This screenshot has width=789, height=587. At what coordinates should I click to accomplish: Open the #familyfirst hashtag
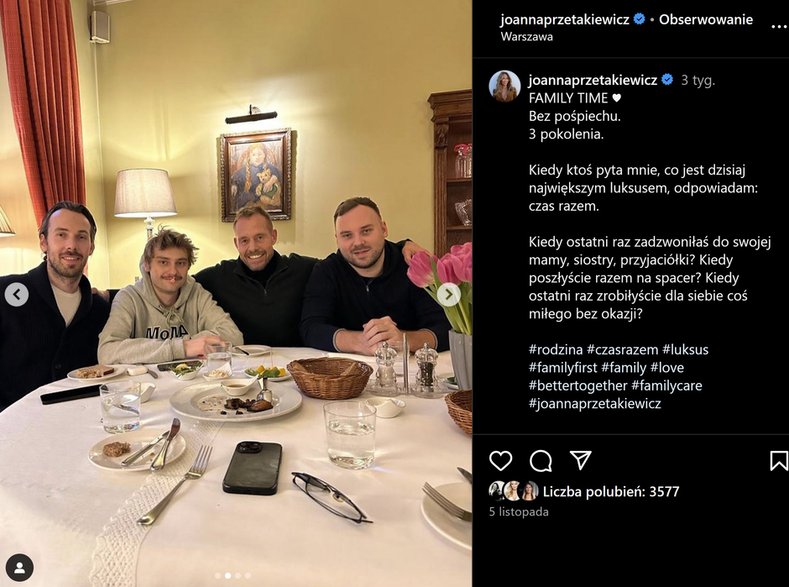(563, 368)
